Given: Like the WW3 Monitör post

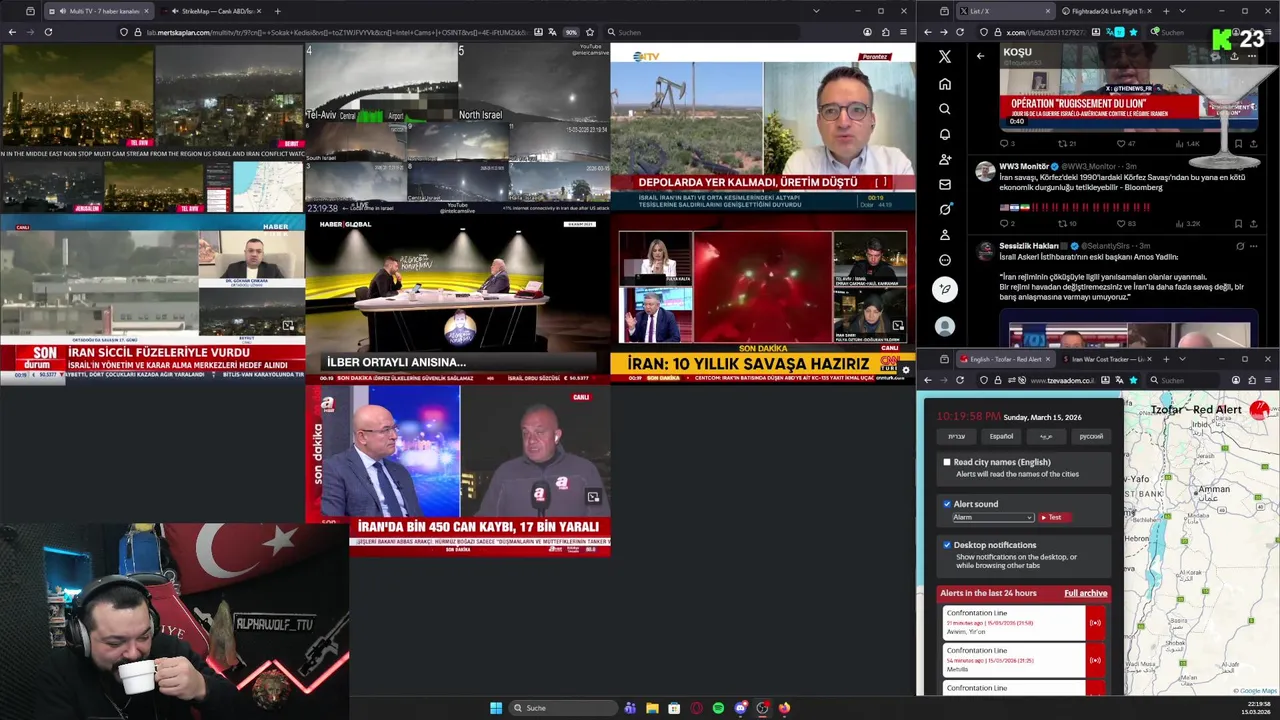Looking at the screenshot, I should click(x=1121, y=223).
